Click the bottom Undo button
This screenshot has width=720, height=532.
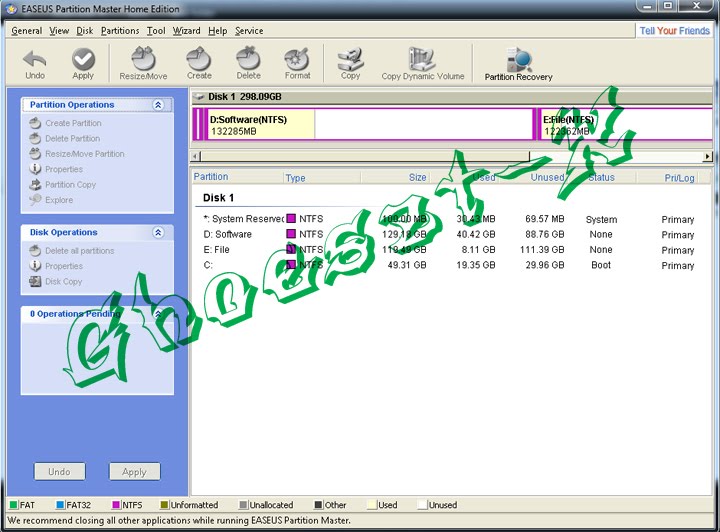click(x=60, y=471)
